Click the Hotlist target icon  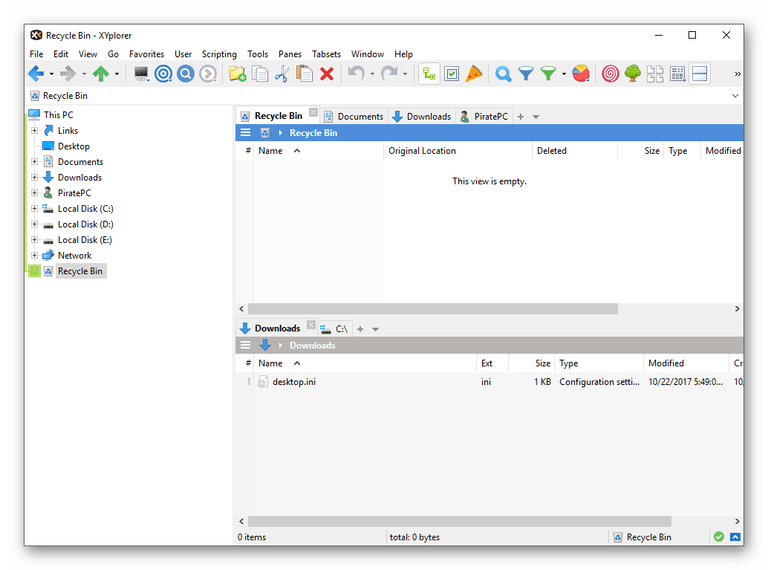(x=164, y=74)
